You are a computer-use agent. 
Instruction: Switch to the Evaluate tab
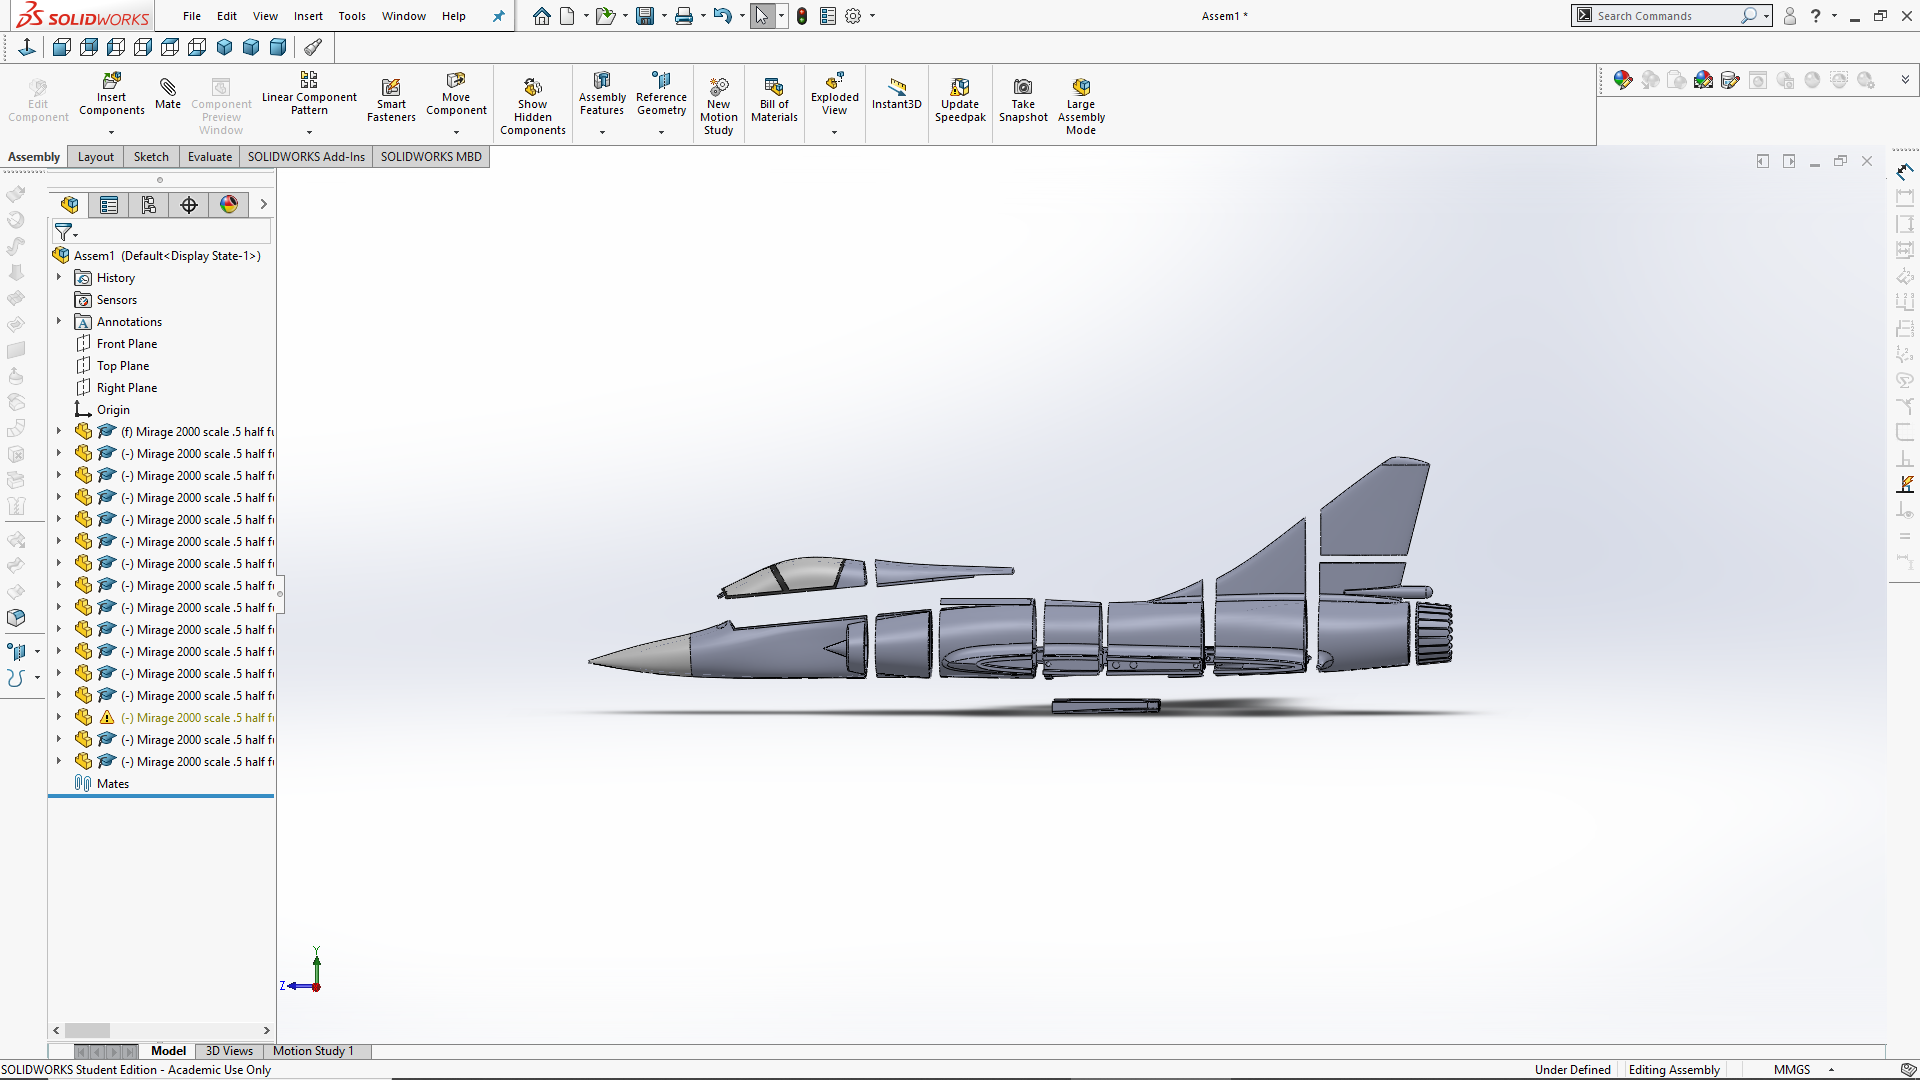(210, 157)
